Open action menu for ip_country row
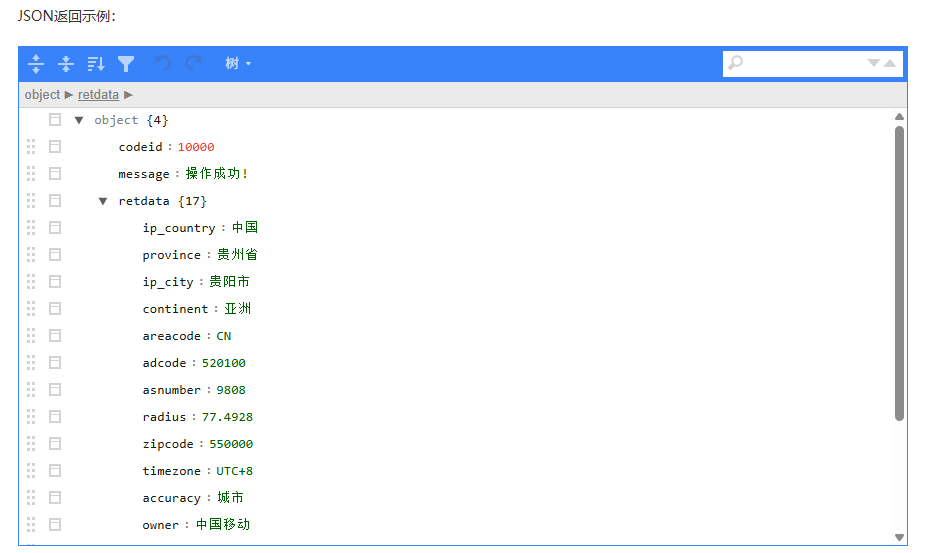This screenshot has width=927, height=553. click(55, 228)
